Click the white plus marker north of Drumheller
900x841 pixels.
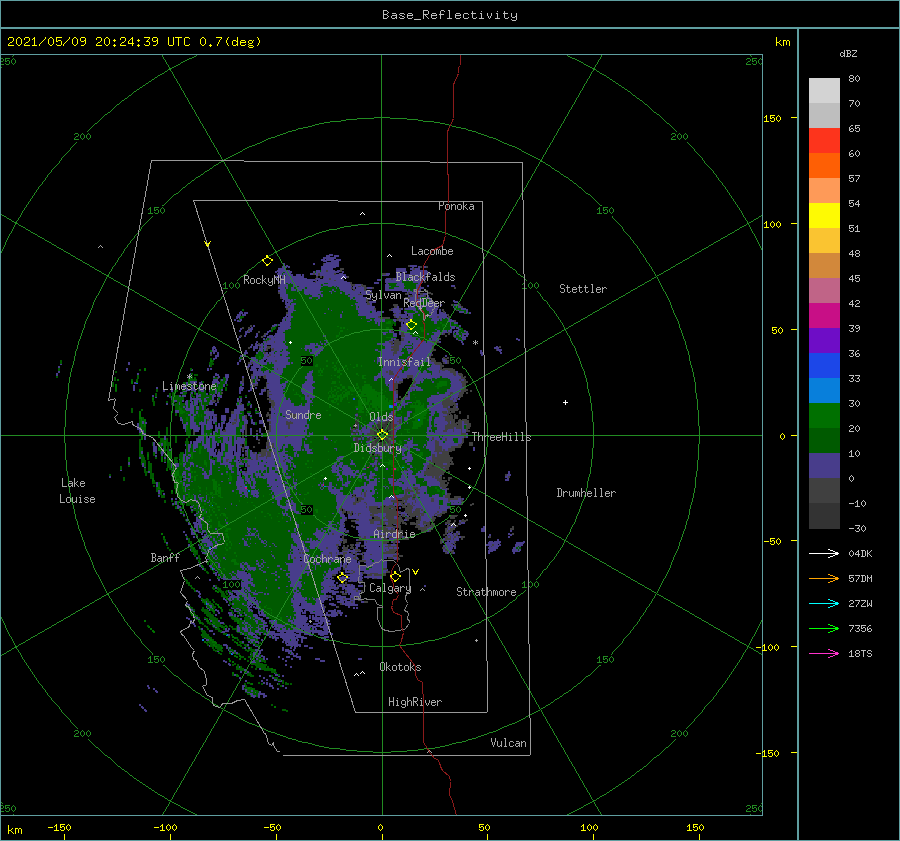(565, 402)
